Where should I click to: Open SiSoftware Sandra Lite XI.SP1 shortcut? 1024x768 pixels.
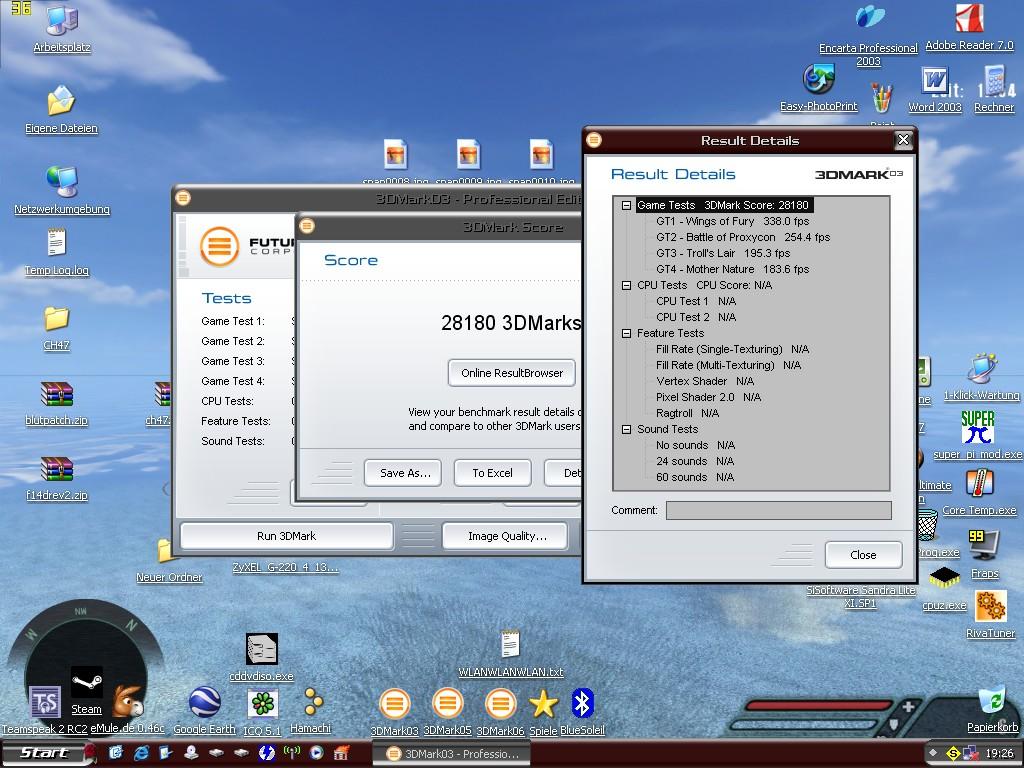tap(861, 596)
